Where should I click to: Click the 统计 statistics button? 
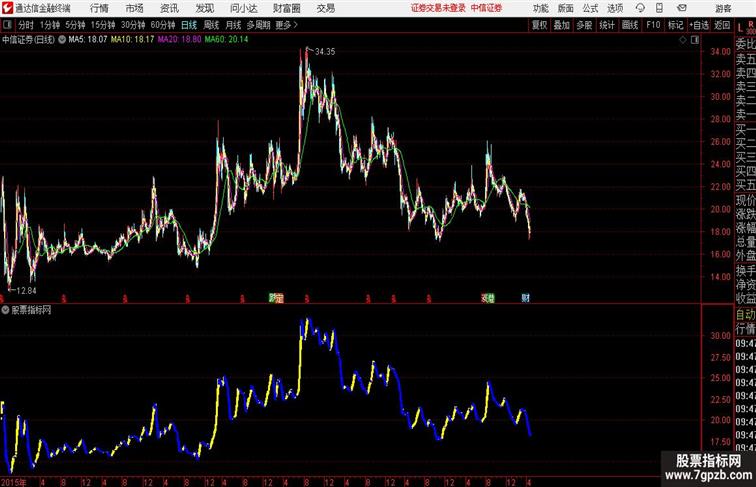tap(607, 25)
